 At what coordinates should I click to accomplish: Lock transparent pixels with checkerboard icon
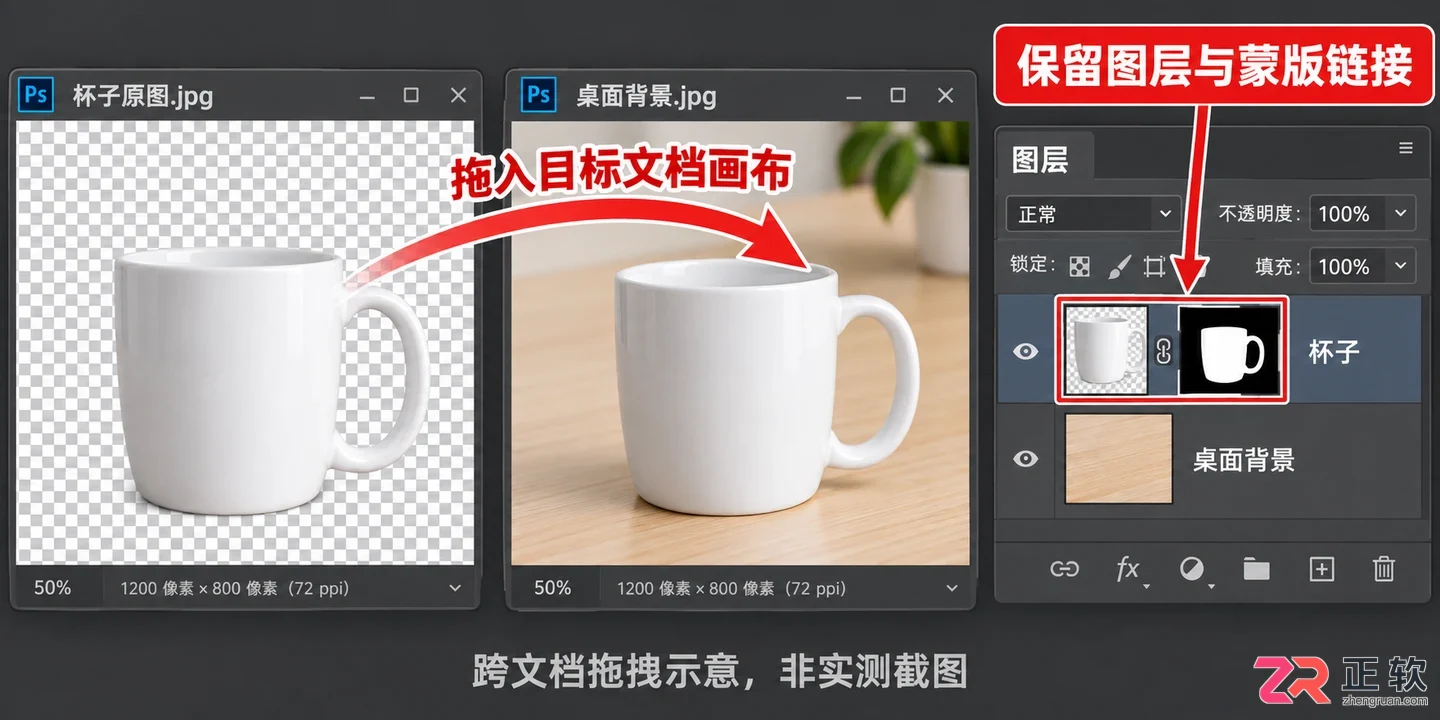click(1079, 266)
